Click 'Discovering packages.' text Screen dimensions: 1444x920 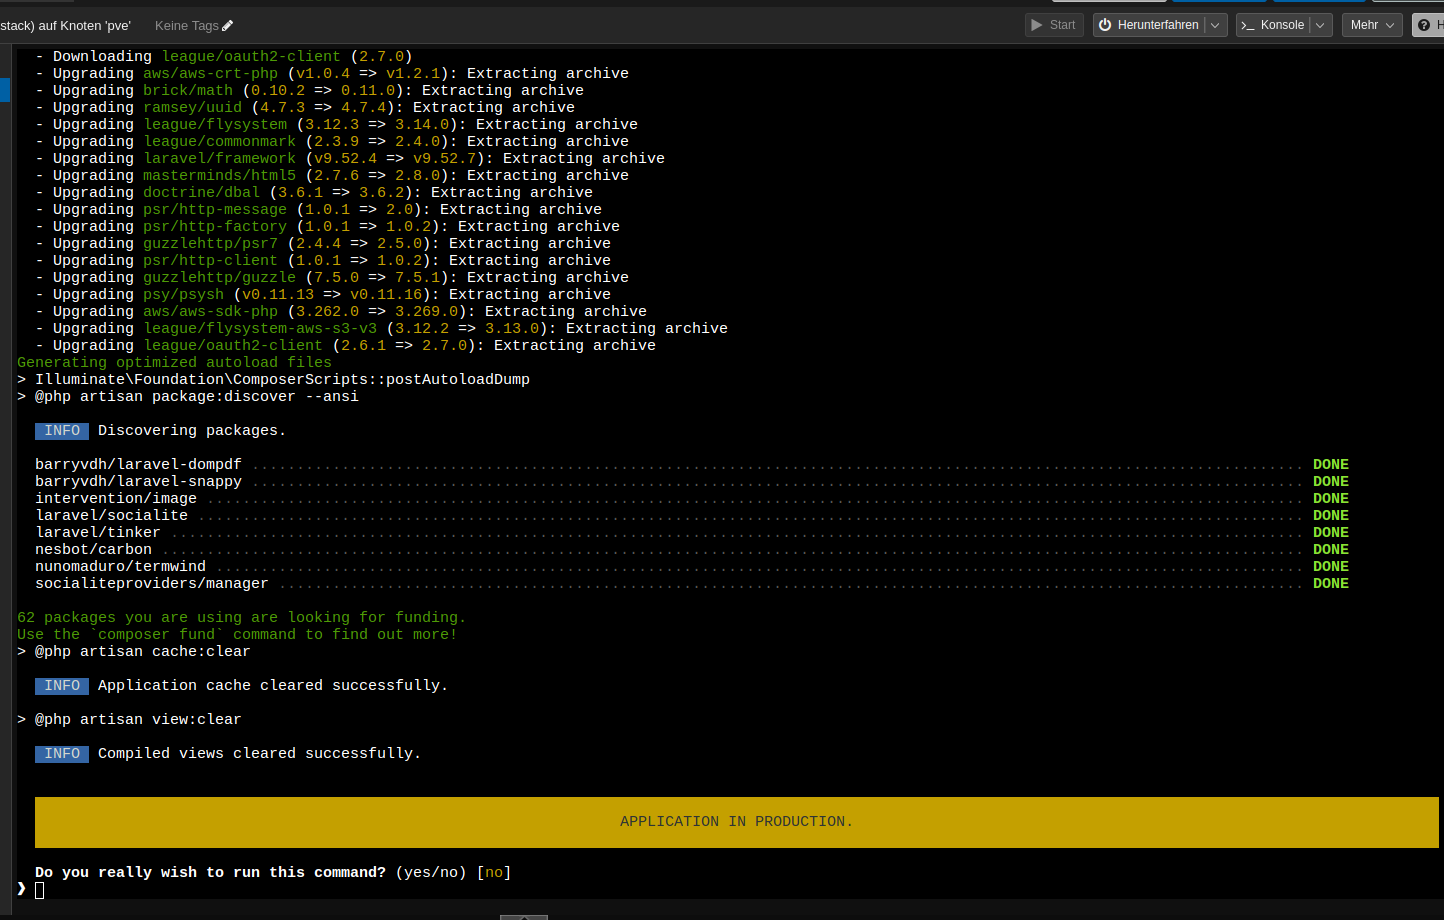coord(192,431)
